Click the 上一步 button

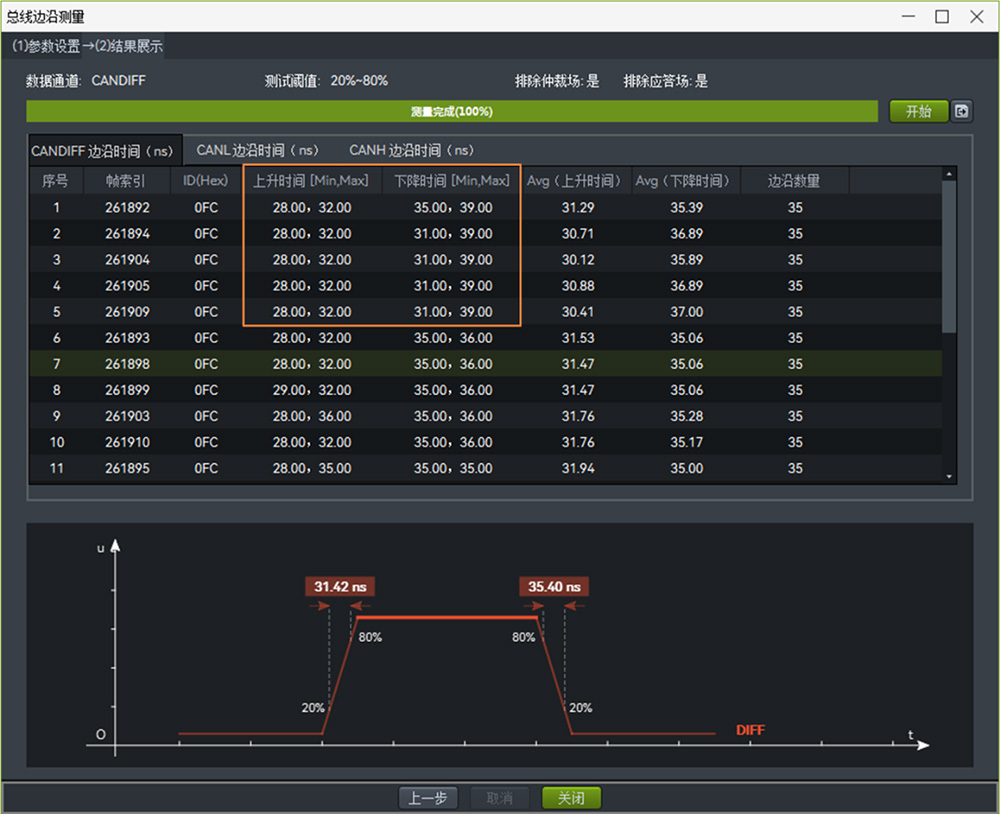coord(428,798)
